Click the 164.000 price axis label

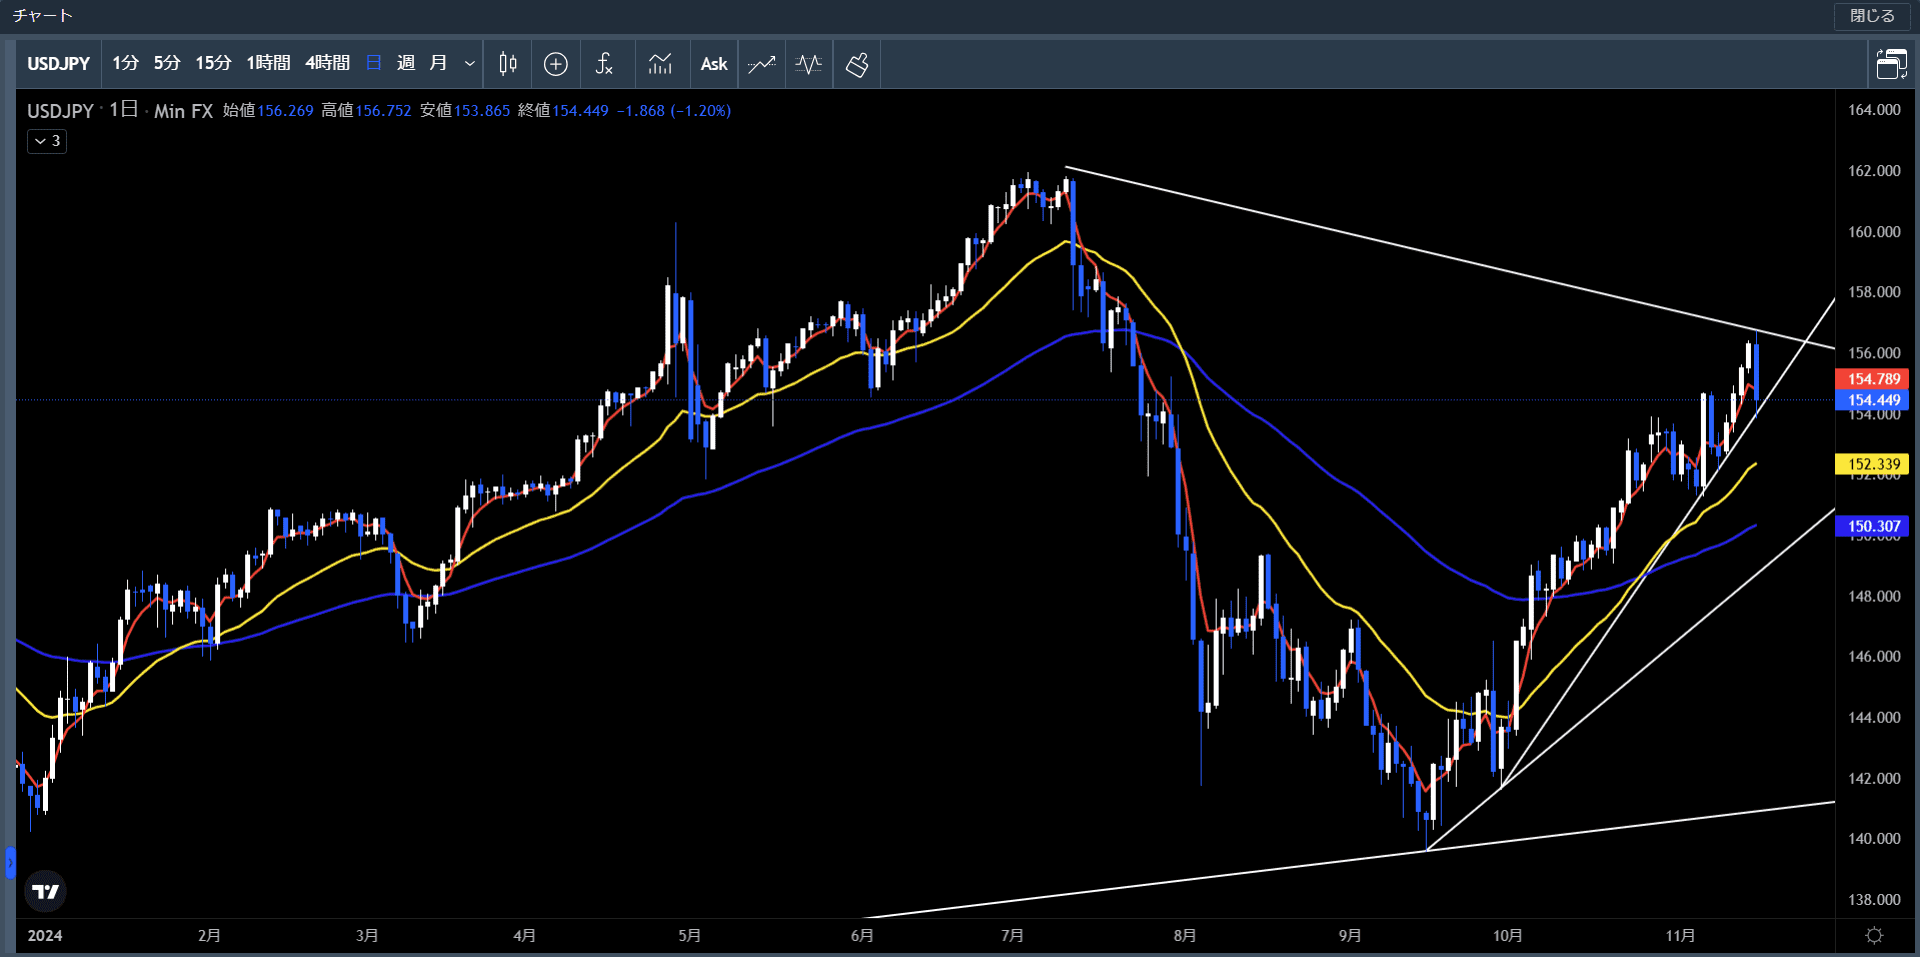point(1874,110)
